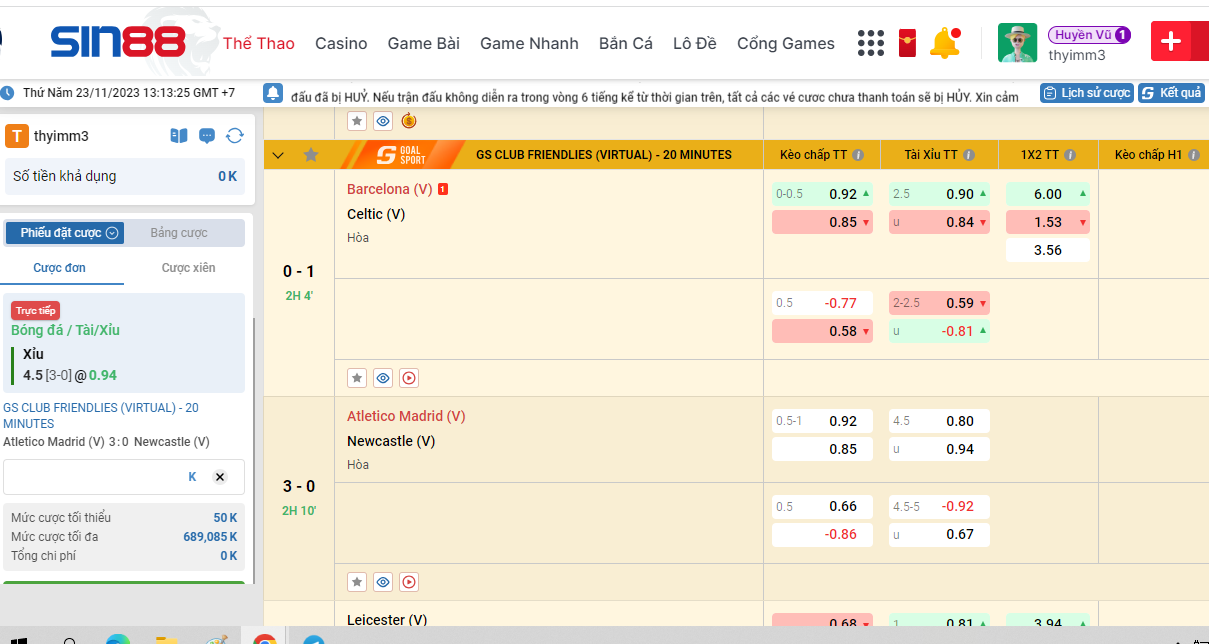
Task: Open Telegram from the taskbar
Action: click(x=313, y=640)
